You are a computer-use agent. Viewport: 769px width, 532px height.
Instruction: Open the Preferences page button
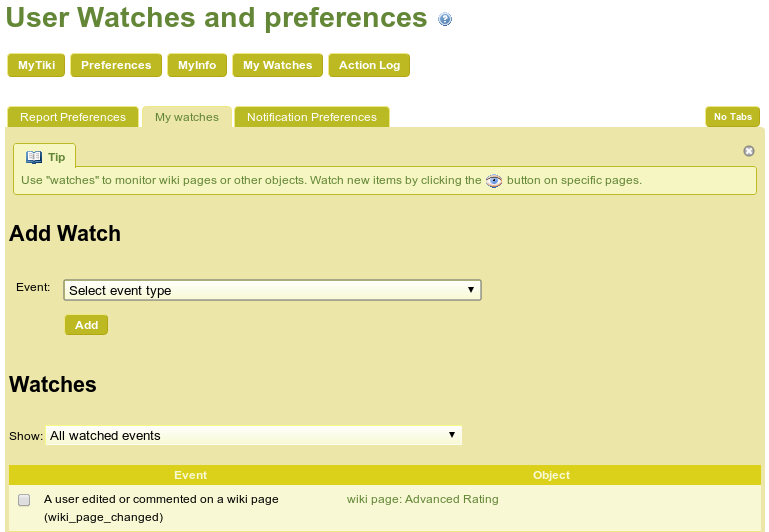point(116,65)
